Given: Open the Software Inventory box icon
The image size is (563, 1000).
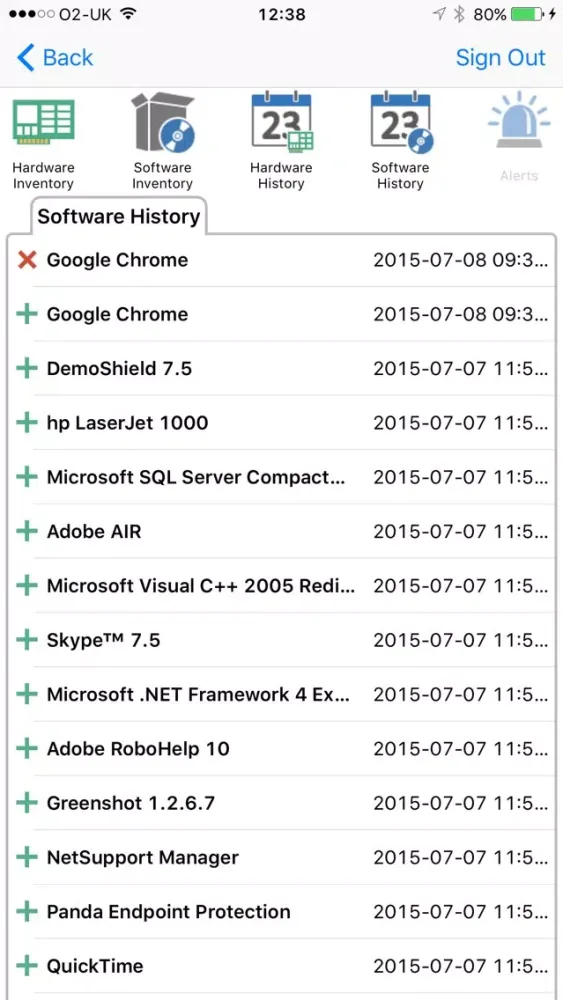Looking at the screenshot, I should point(163,122).
